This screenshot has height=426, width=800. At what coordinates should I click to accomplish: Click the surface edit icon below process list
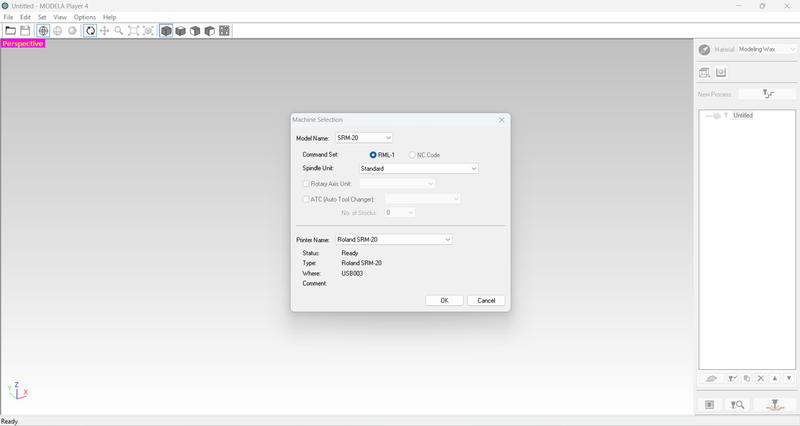(x=711, y=379)
